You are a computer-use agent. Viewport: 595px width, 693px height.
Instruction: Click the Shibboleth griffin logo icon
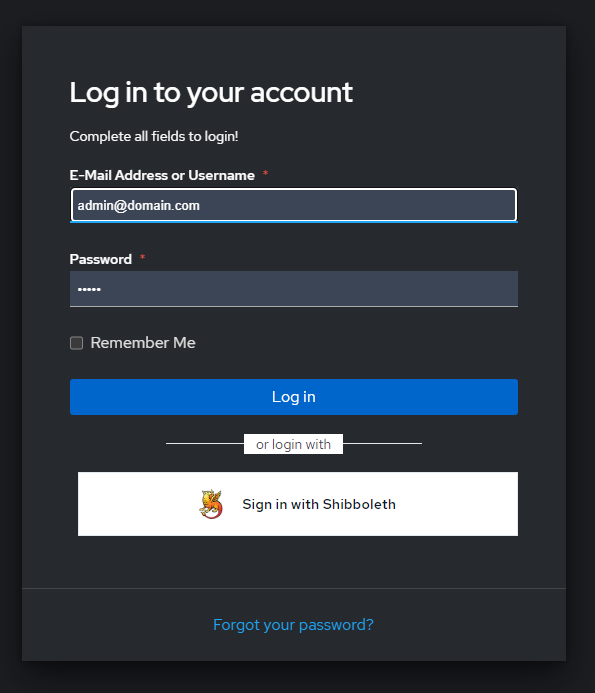(x=211, y=504)
